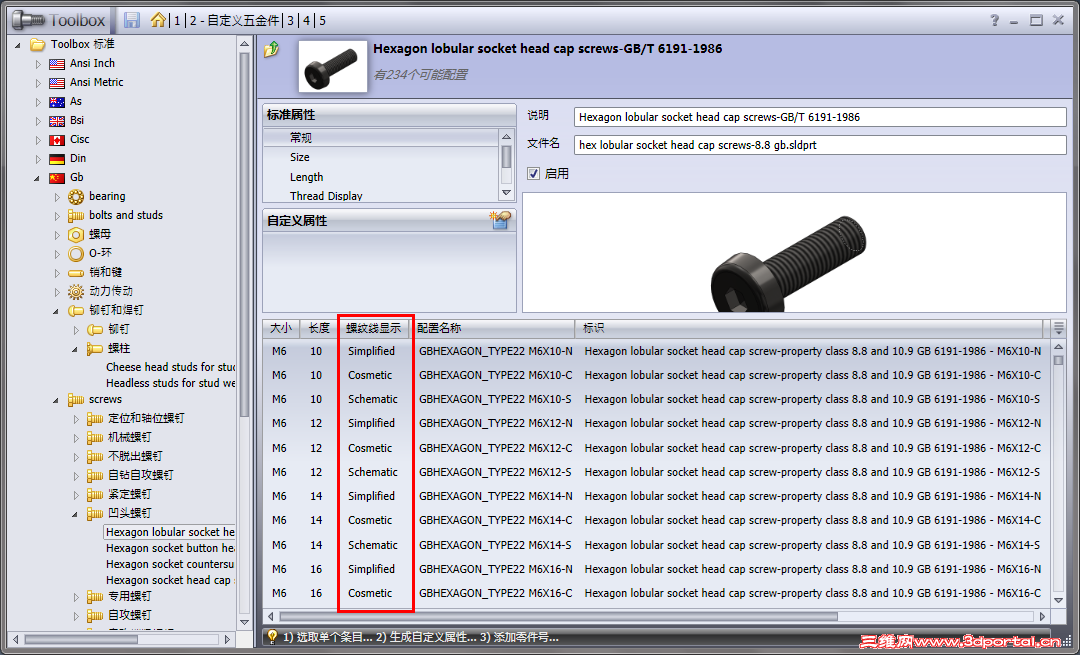
Task: Collapse the 凹头螺钉 node
Action: point(76,514)
